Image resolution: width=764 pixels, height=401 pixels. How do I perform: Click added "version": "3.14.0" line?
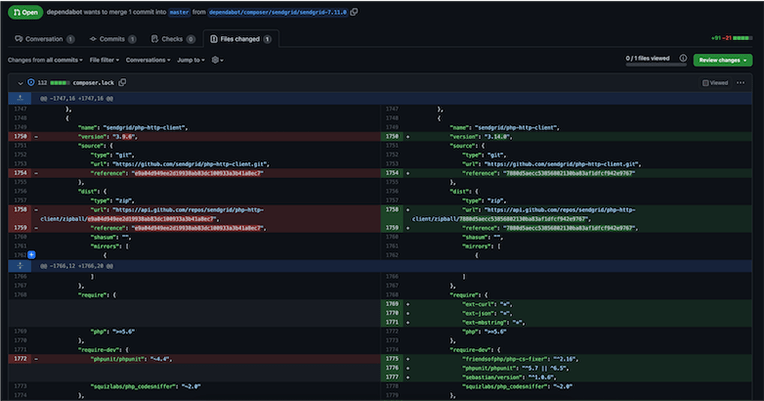(481, 136)
